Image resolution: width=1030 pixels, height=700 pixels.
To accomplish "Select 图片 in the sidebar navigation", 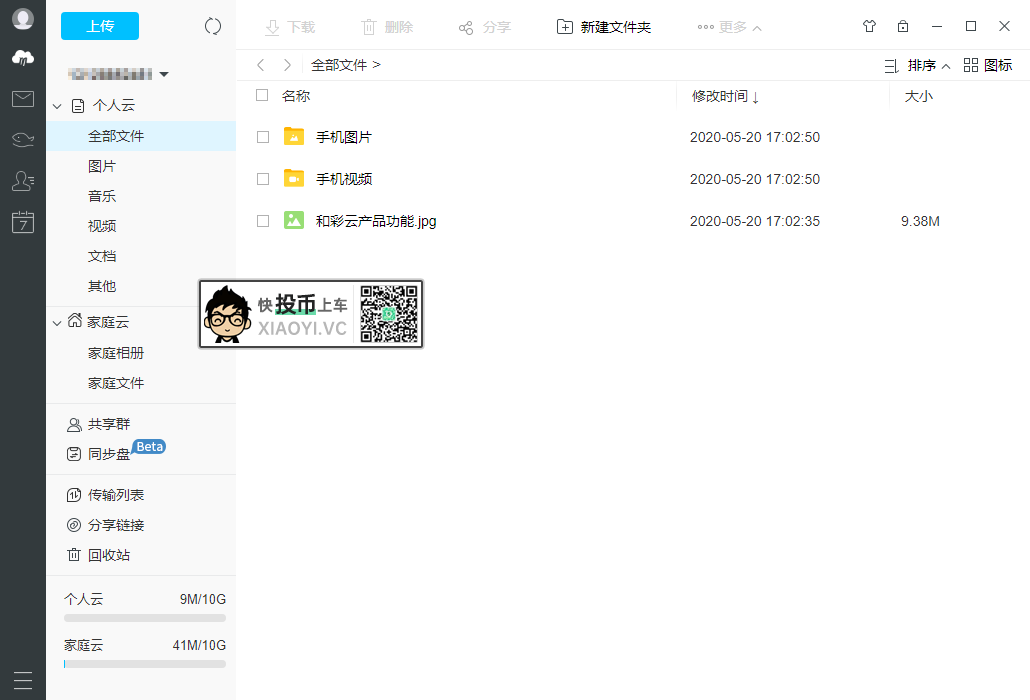I will pyautogui.click(x=100, y=165).
